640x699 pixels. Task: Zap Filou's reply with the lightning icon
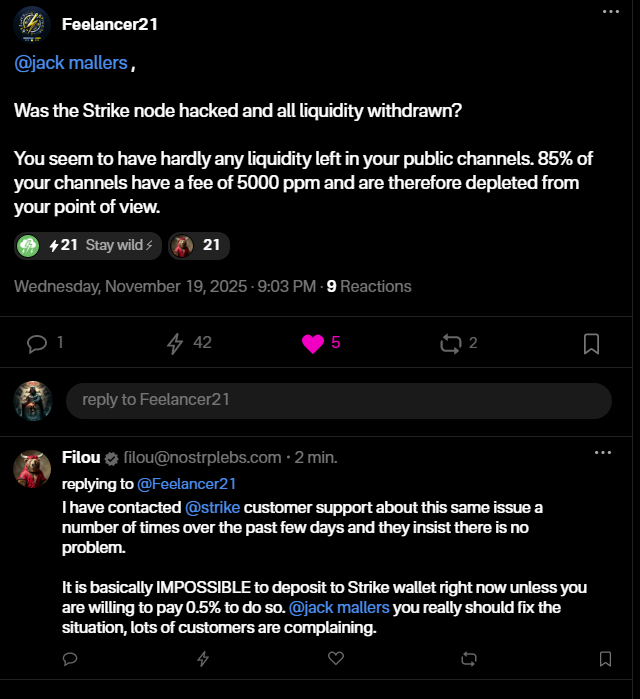(203, 659)
